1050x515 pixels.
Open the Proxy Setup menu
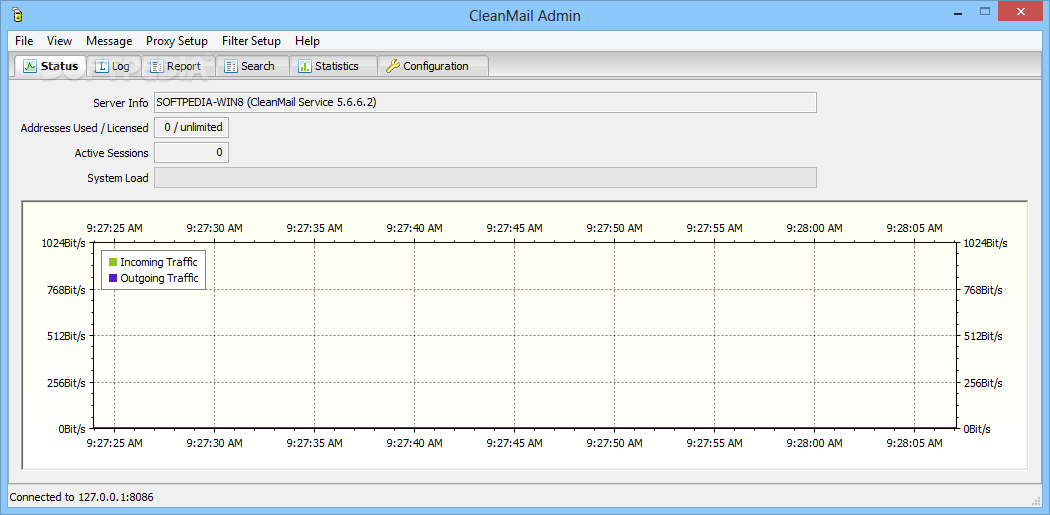pyautogui.click(x=177, y=41)
